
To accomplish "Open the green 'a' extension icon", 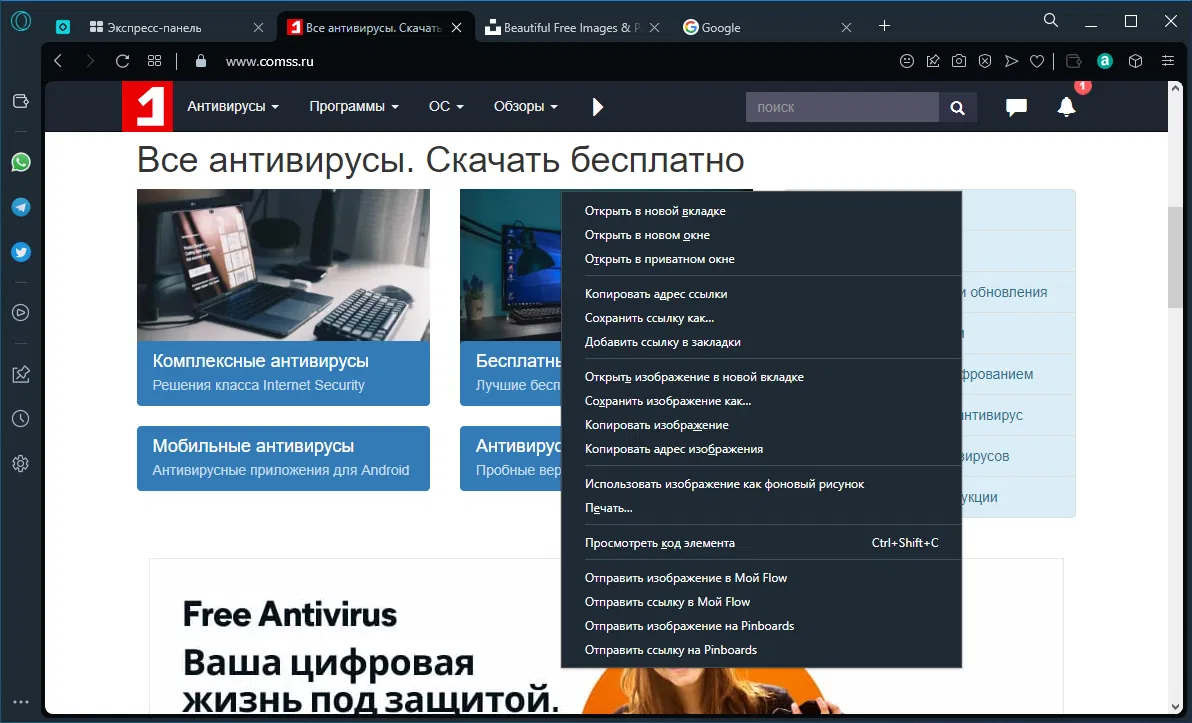I will click(1105, 61).
